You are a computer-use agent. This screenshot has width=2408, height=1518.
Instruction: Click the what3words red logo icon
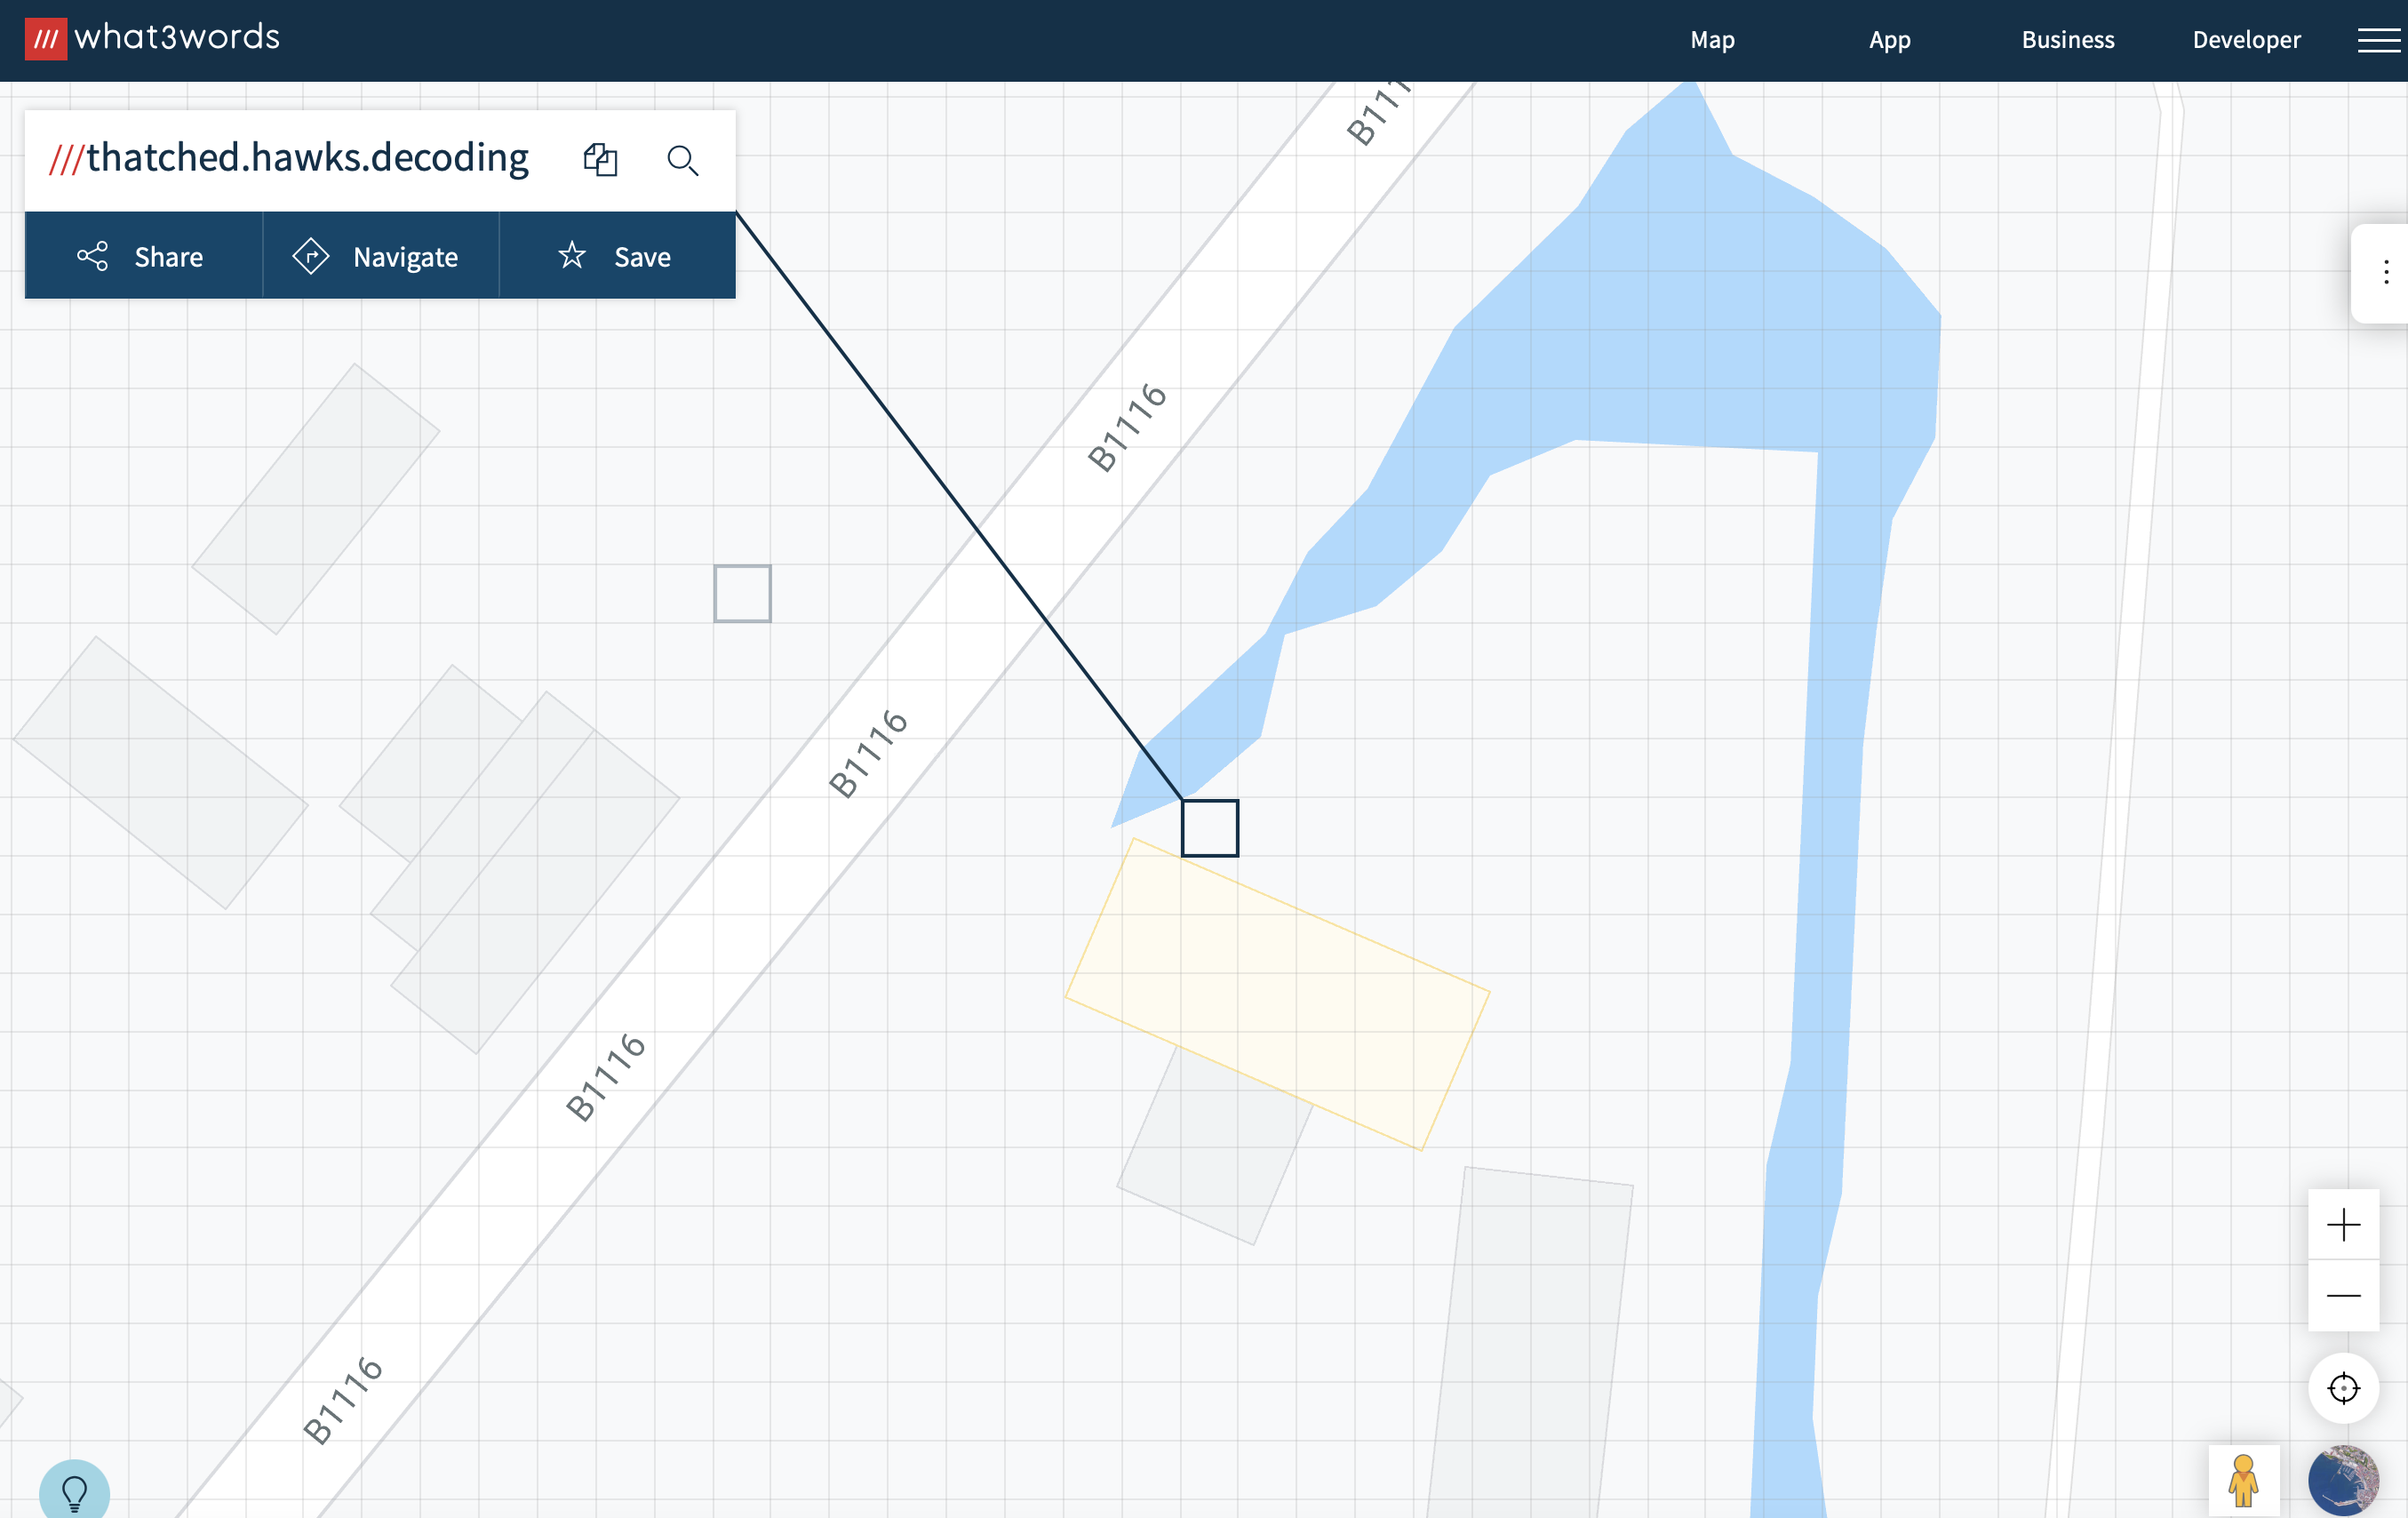46,39
